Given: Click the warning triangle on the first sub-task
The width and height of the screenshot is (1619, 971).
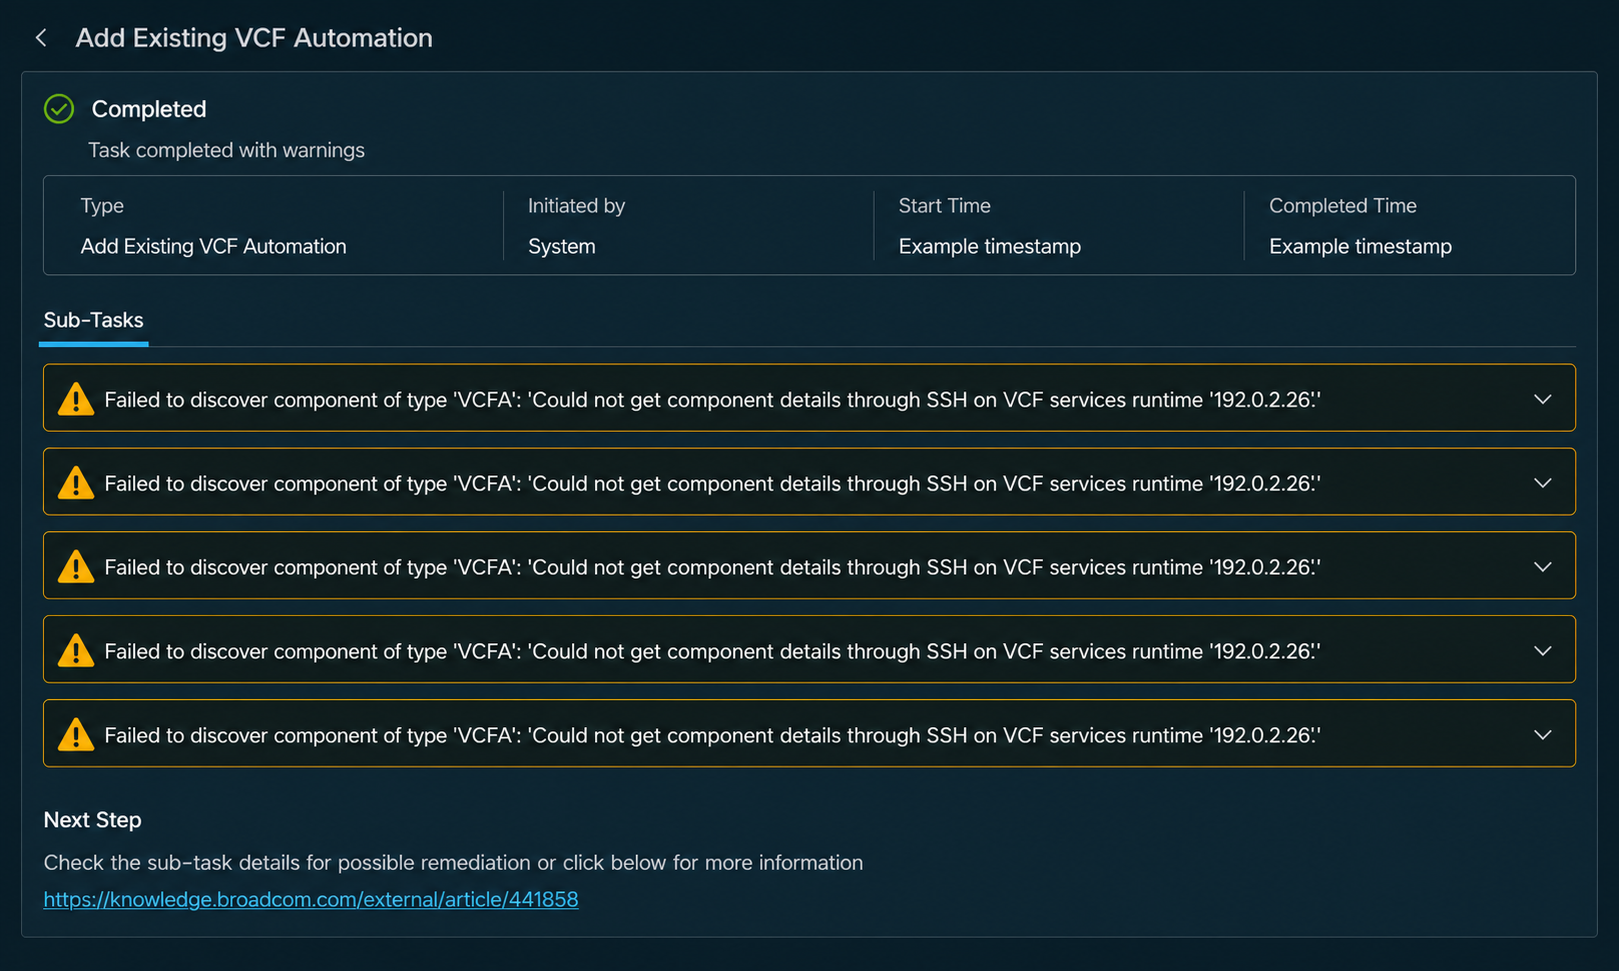Looking at the screenshot, I should coord(76,399).
